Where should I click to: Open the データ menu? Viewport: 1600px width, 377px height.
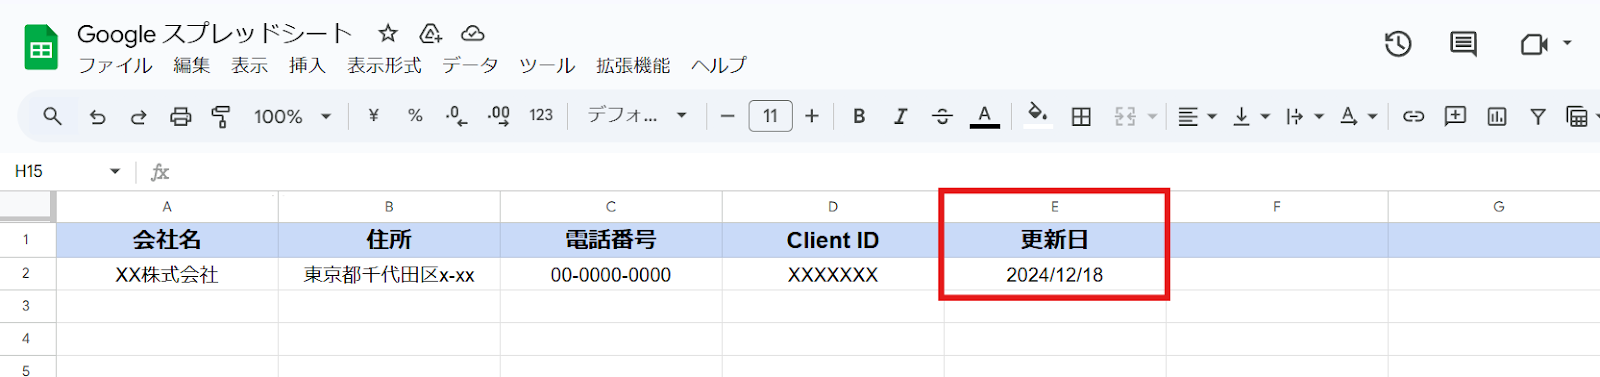click(470, 66)
